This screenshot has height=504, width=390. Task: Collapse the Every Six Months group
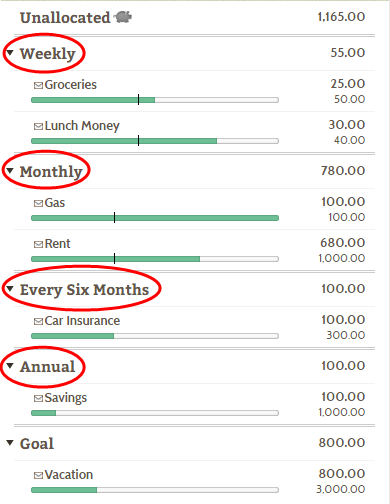pos(10,289)
